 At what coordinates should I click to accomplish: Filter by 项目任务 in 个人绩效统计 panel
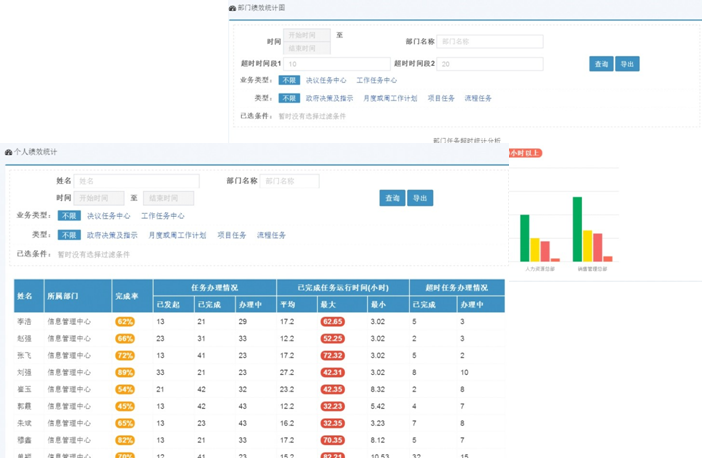[x=232, y=235]
